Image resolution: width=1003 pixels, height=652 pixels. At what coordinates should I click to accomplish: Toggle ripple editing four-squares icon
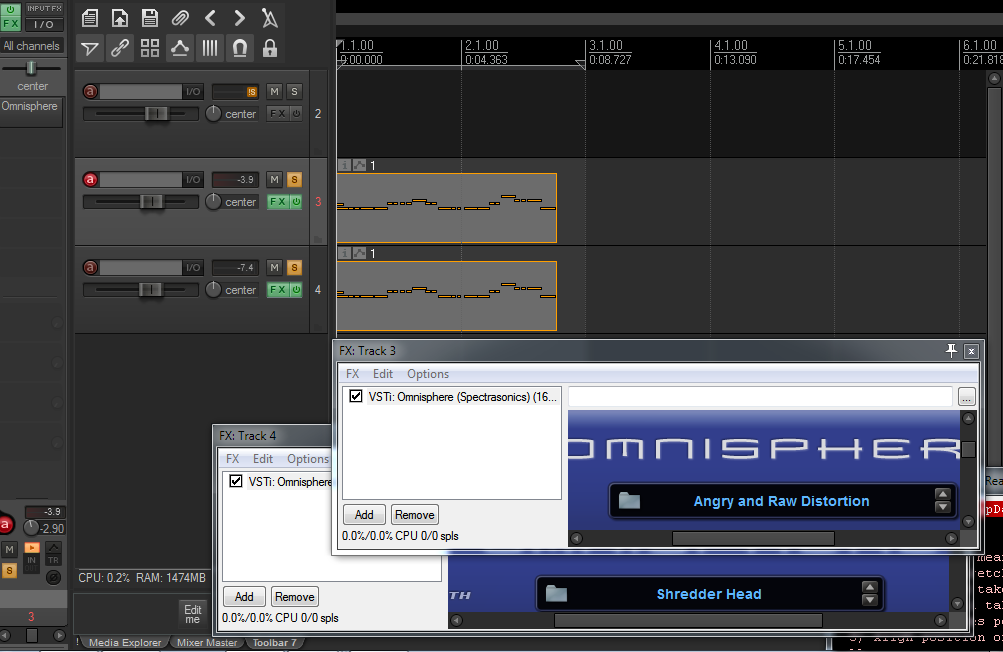pyautogui.click(x=150, y=48)
